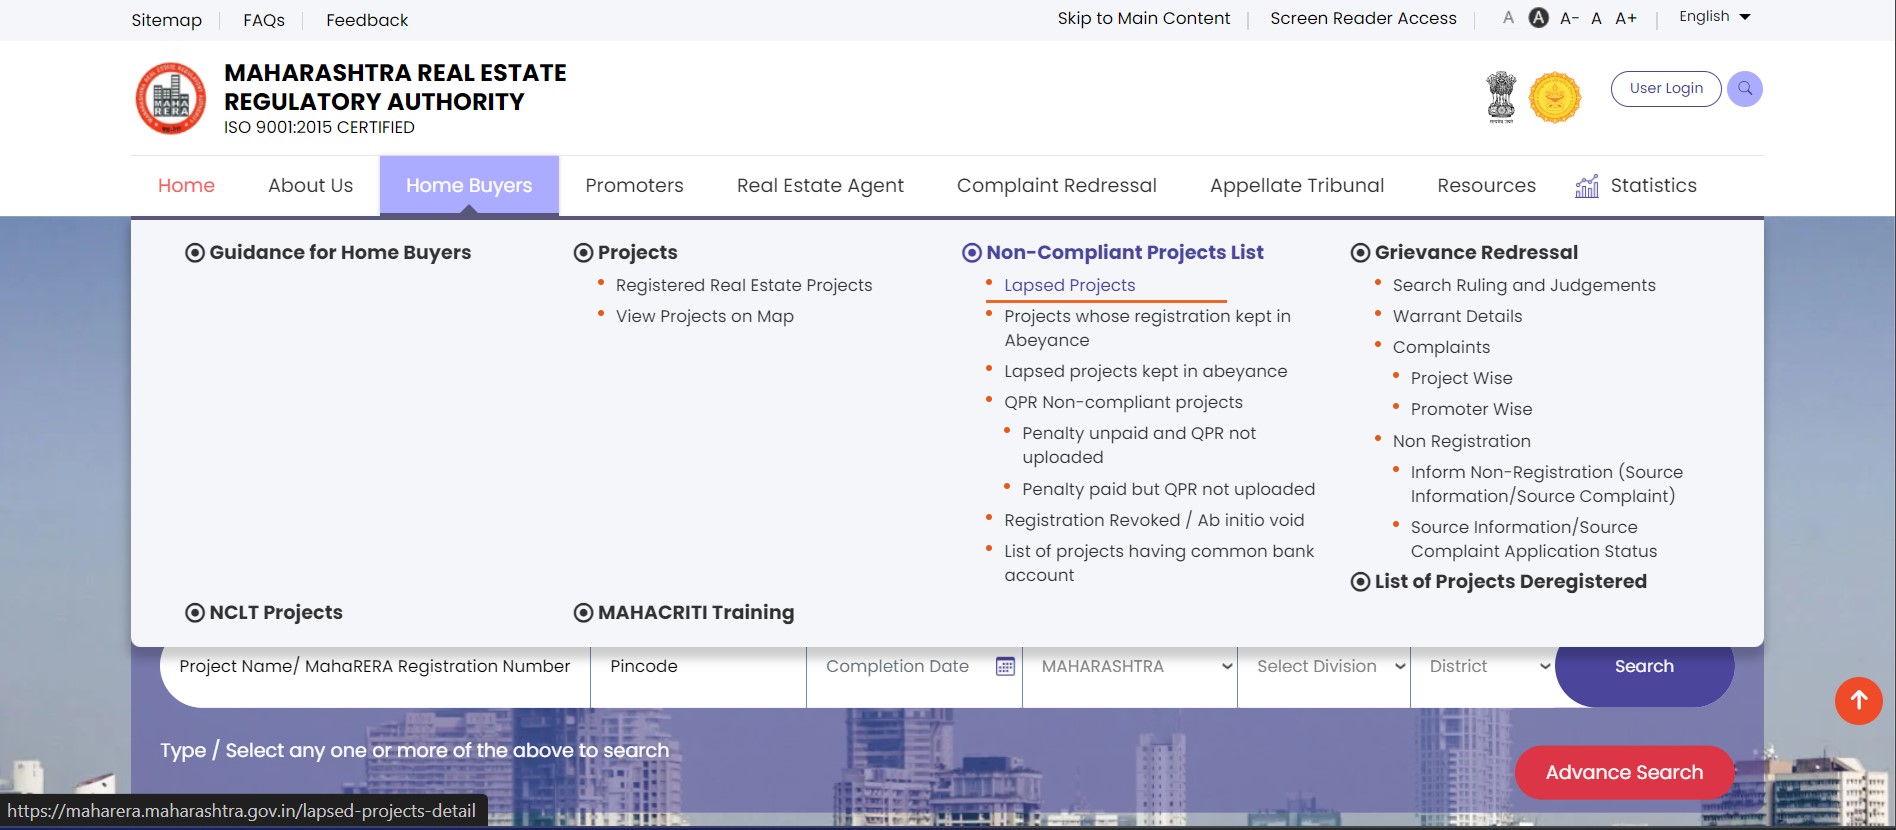The image size is (1896, 830).
Task: Open the English language dropdown
Action: click(x=1714, y=17)
